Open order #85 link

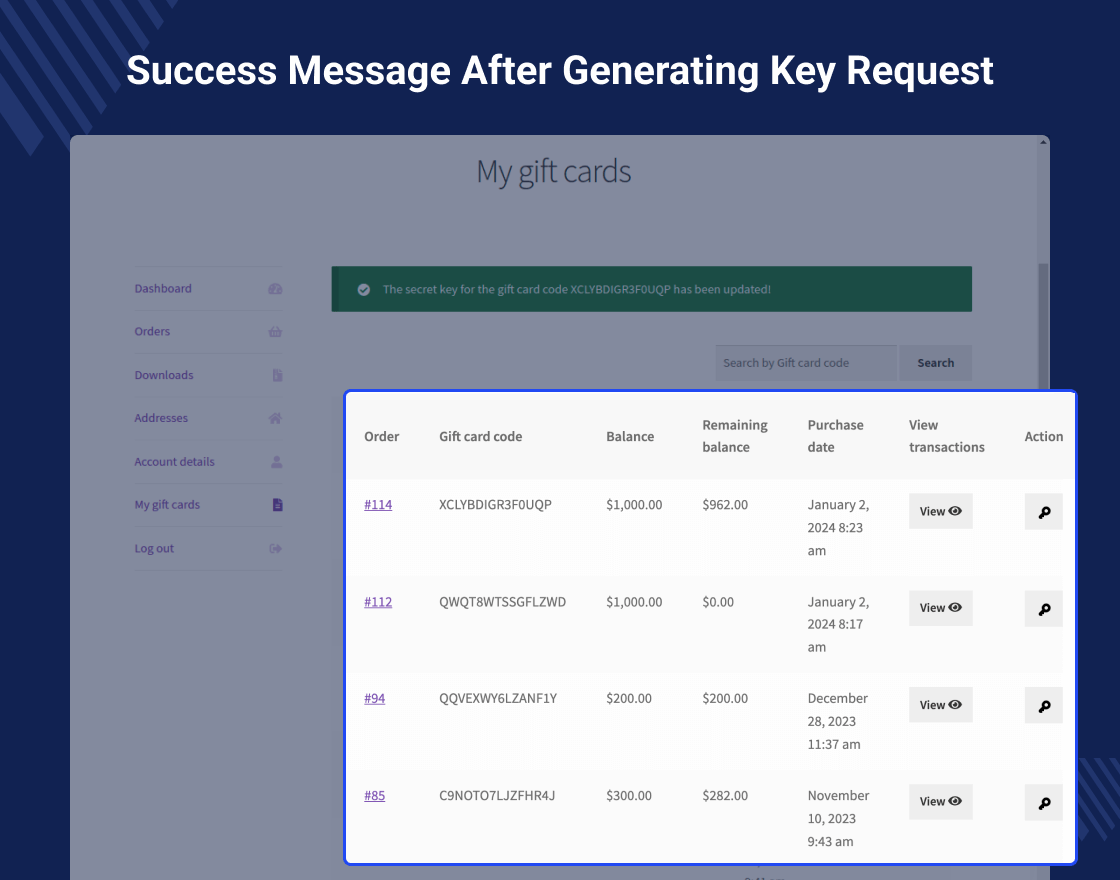pyautogui.click(x=374, y=795)
